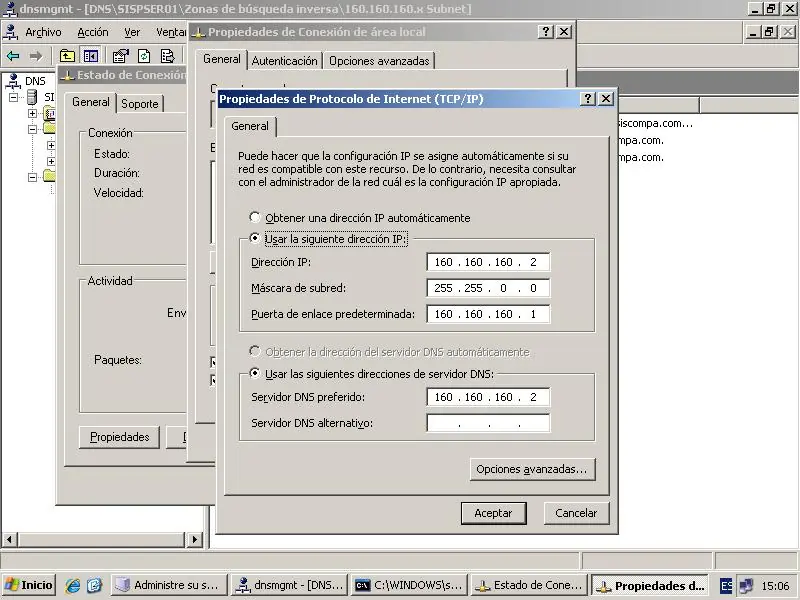Switch to the Autenticación tab

(x=285, y=61)
